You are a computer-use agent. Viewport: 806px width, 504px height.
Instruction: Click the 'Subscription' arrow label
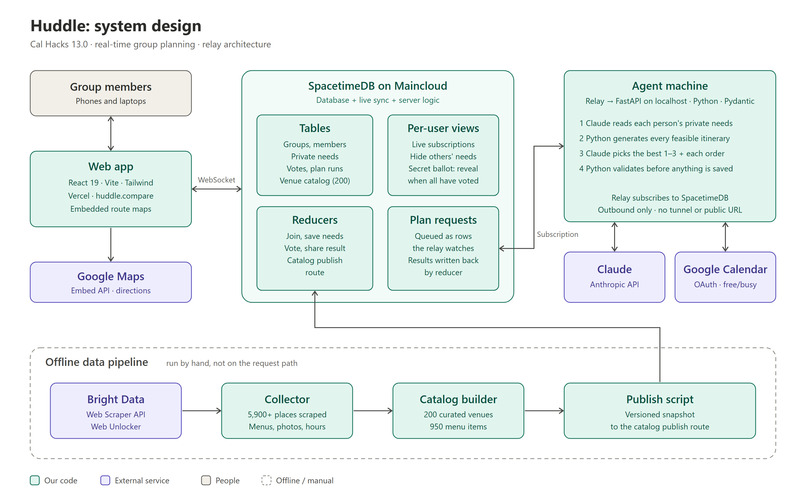tap(557, 234)
